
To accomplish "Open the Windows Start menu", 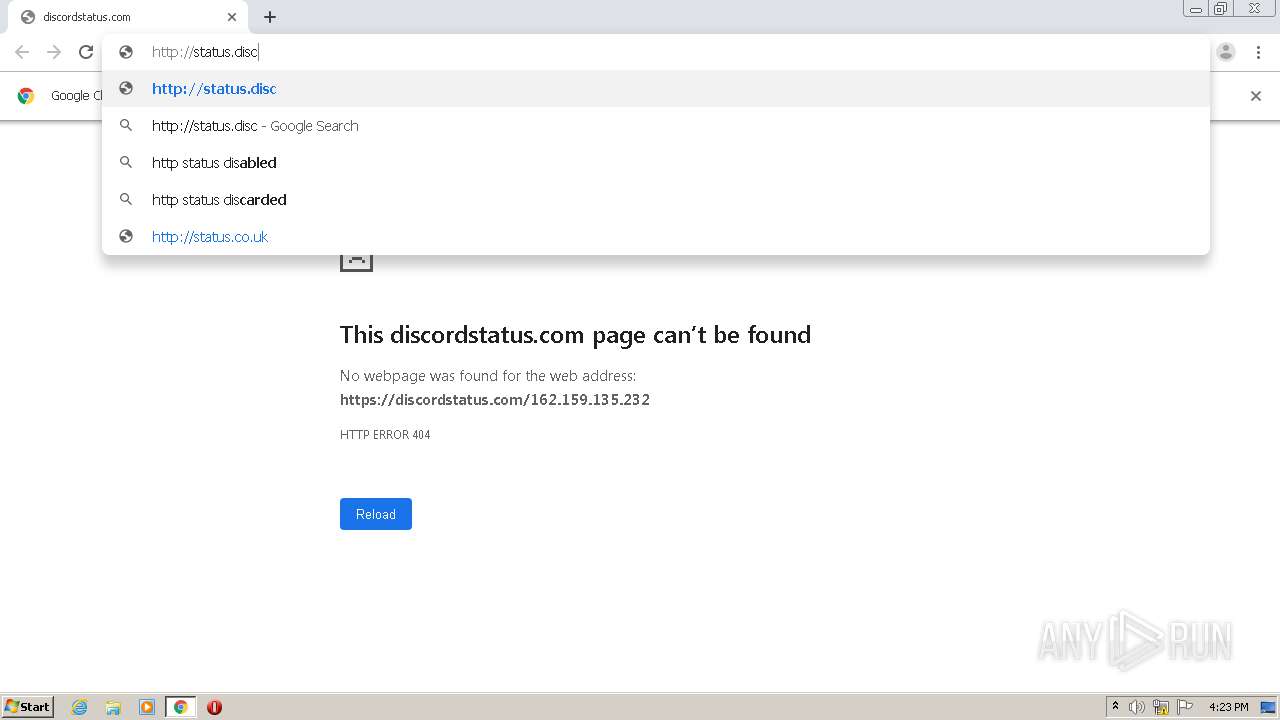I will pos(27,707).
